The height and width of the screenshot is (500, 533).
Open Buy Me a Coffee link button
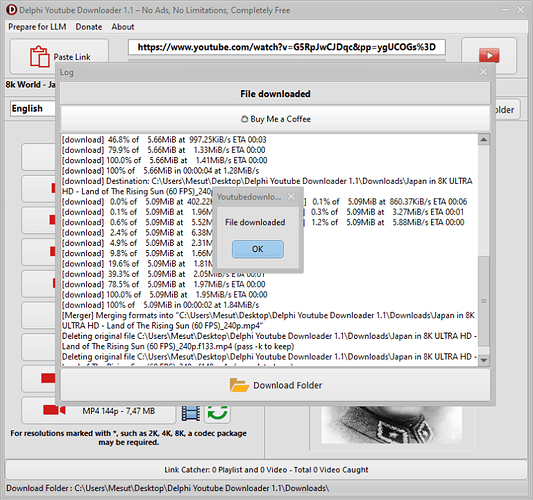(275, 119)
